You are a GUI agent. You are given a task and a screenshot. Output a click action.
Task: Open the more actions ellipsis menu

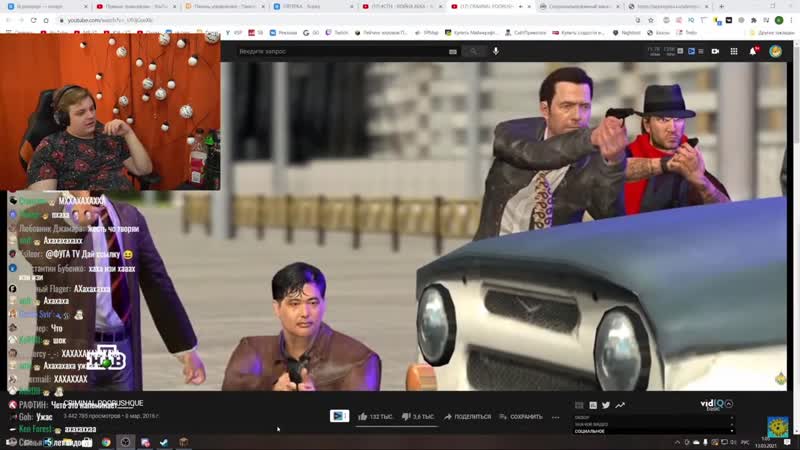coord(556,417)
